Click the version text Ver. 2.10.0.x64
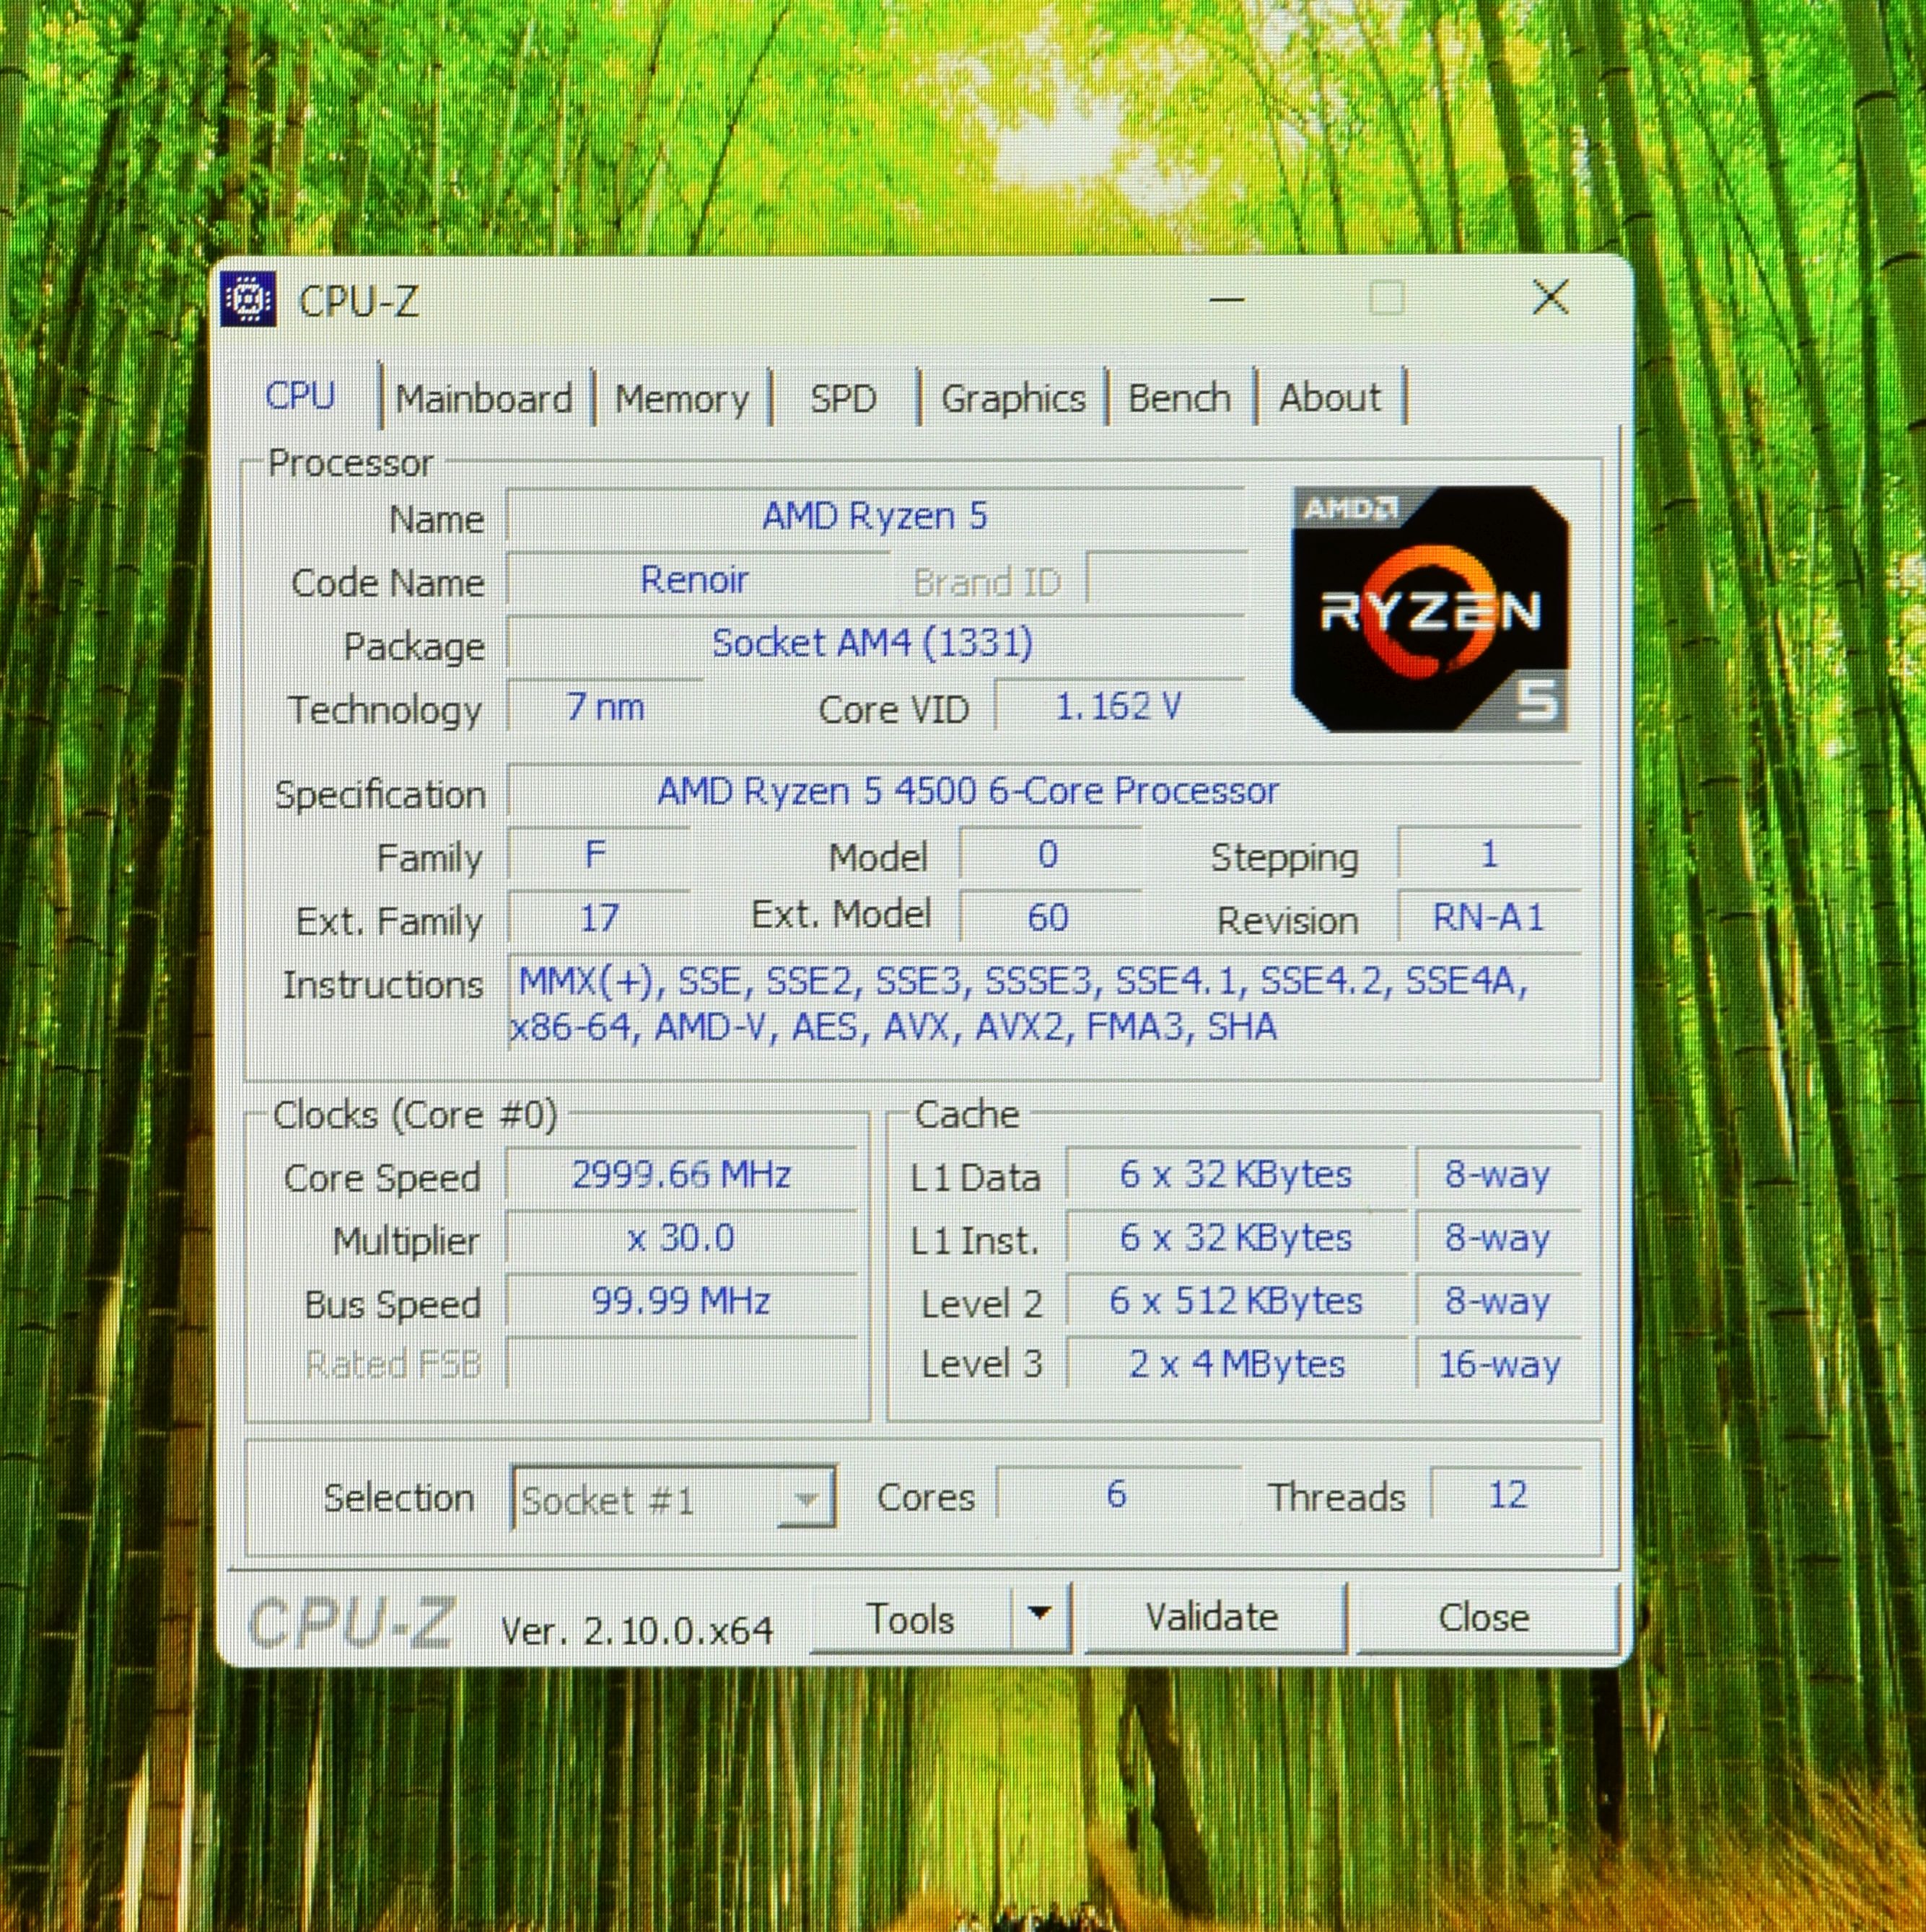The height and width of the screenshot is (1932, 1926). click(x=637, y=1631)
